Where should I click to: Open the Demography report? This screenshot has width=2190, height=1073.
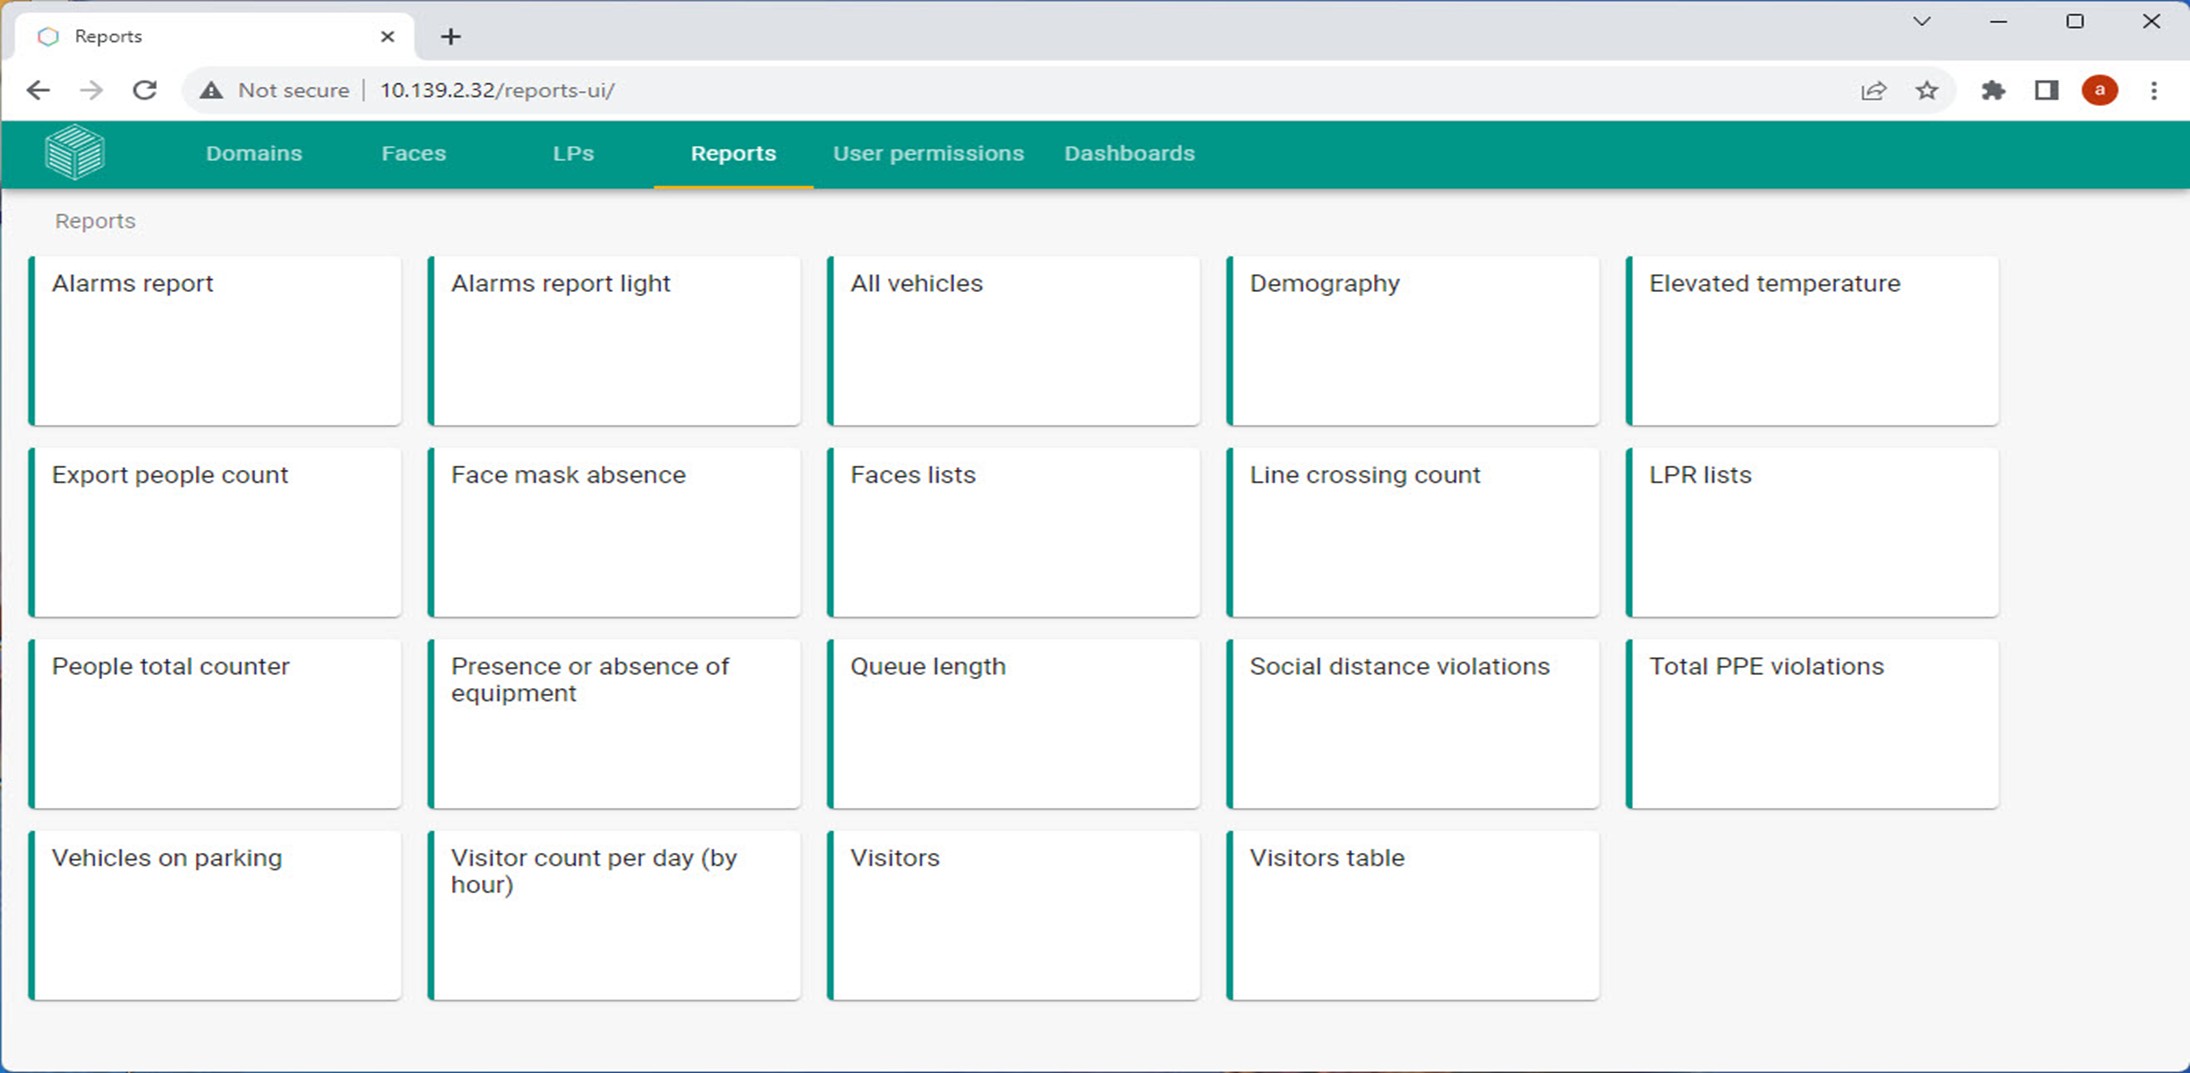[x=1412, y=340]
